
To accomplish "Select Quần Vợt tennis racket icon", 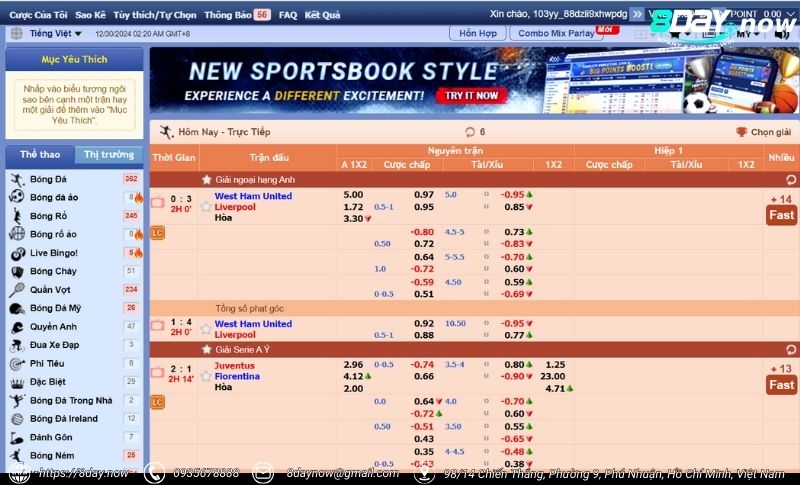I will [17, 290].
